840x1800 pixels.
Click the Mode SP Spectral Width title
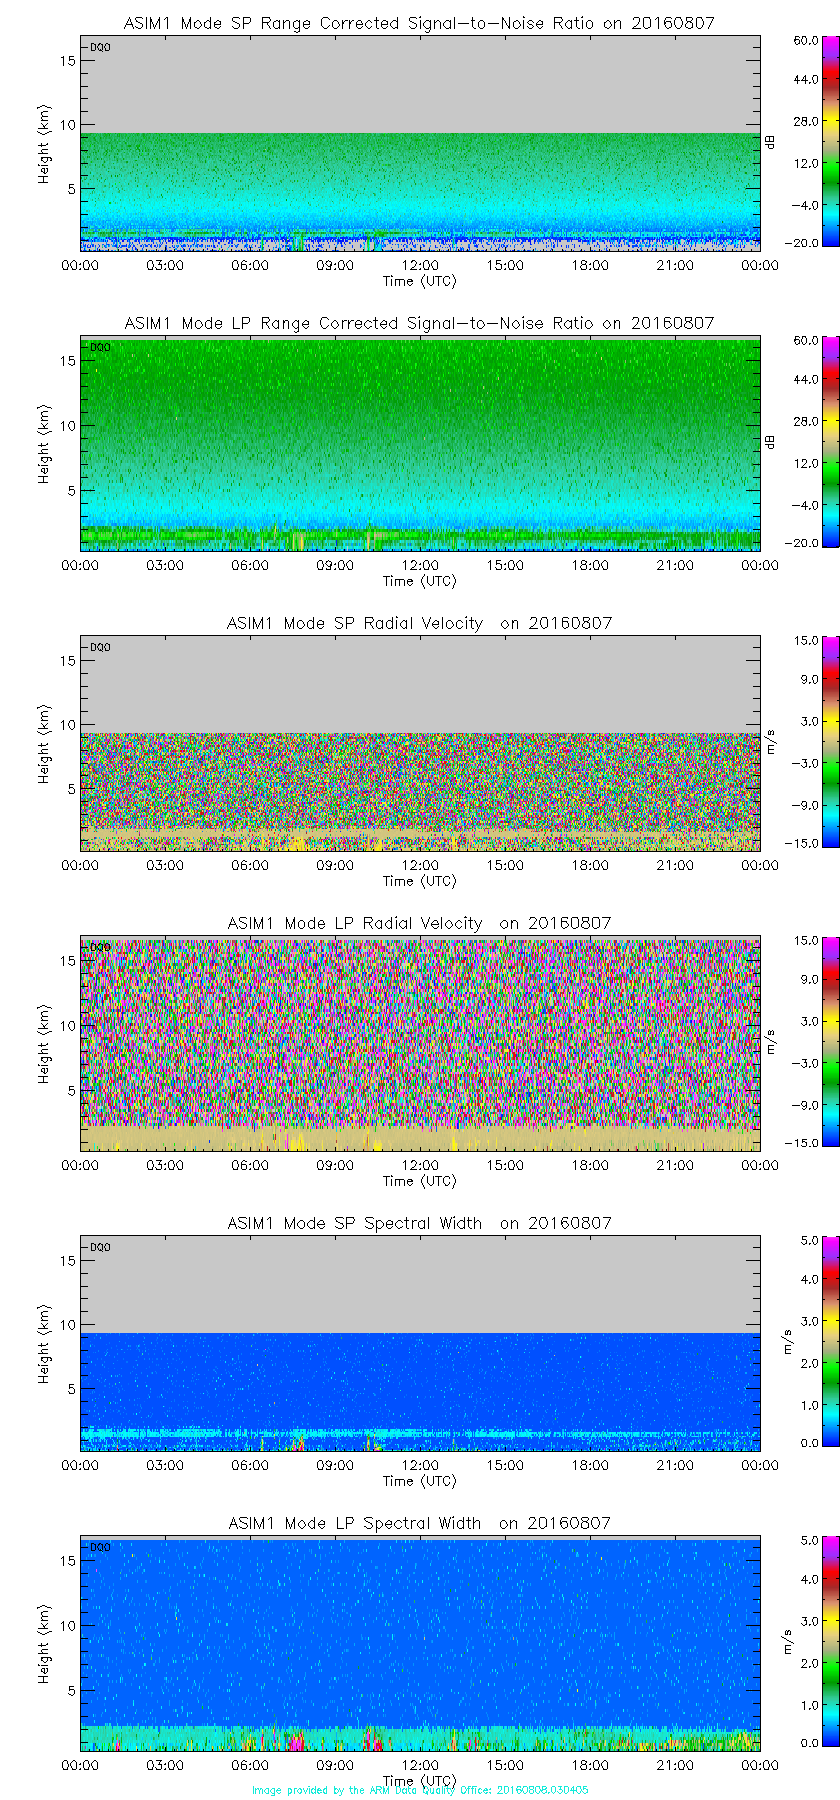(x=419, y=1223)
